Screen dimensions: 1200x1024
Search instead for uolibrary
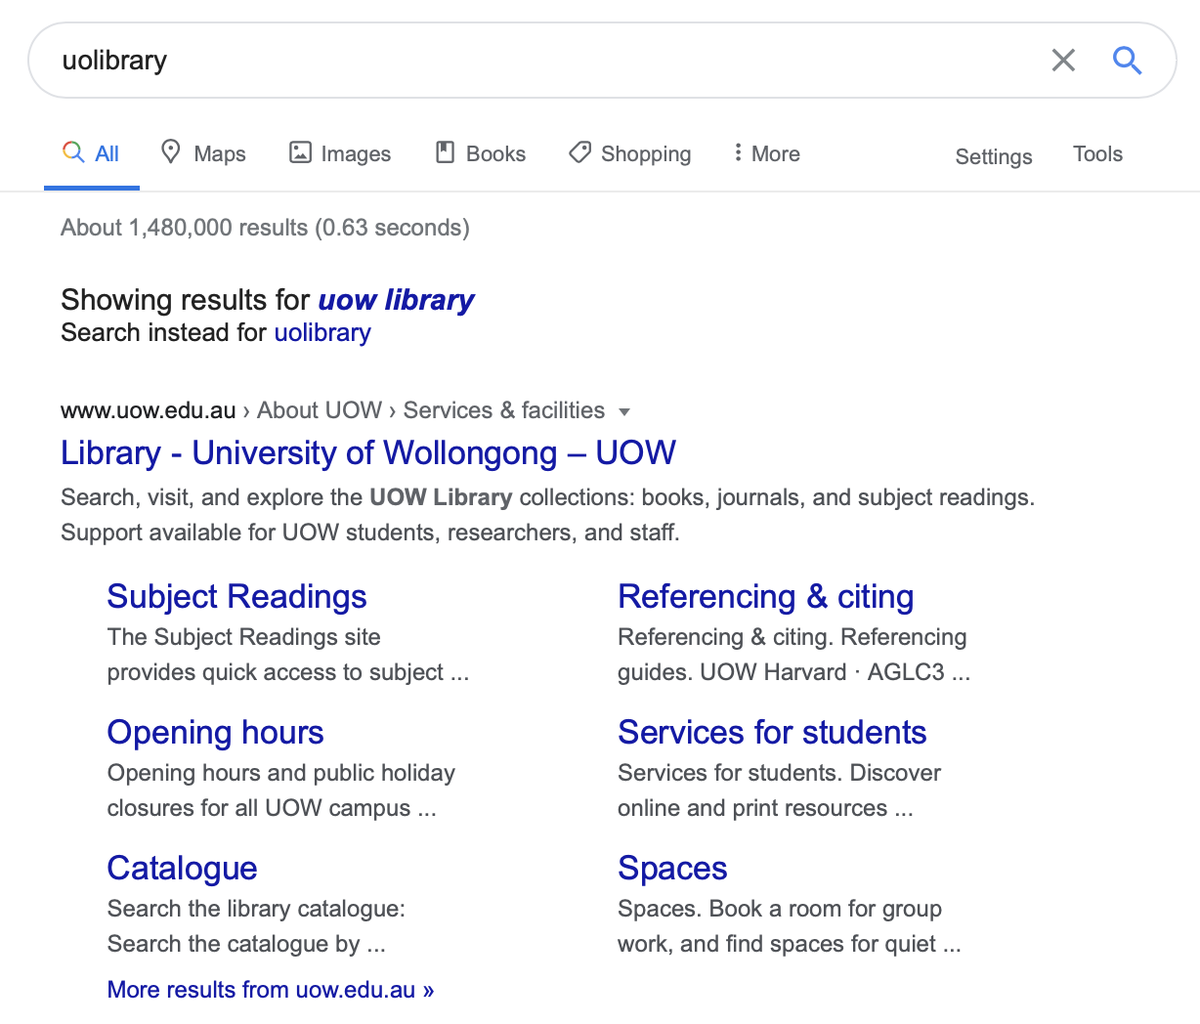[322, 333]
